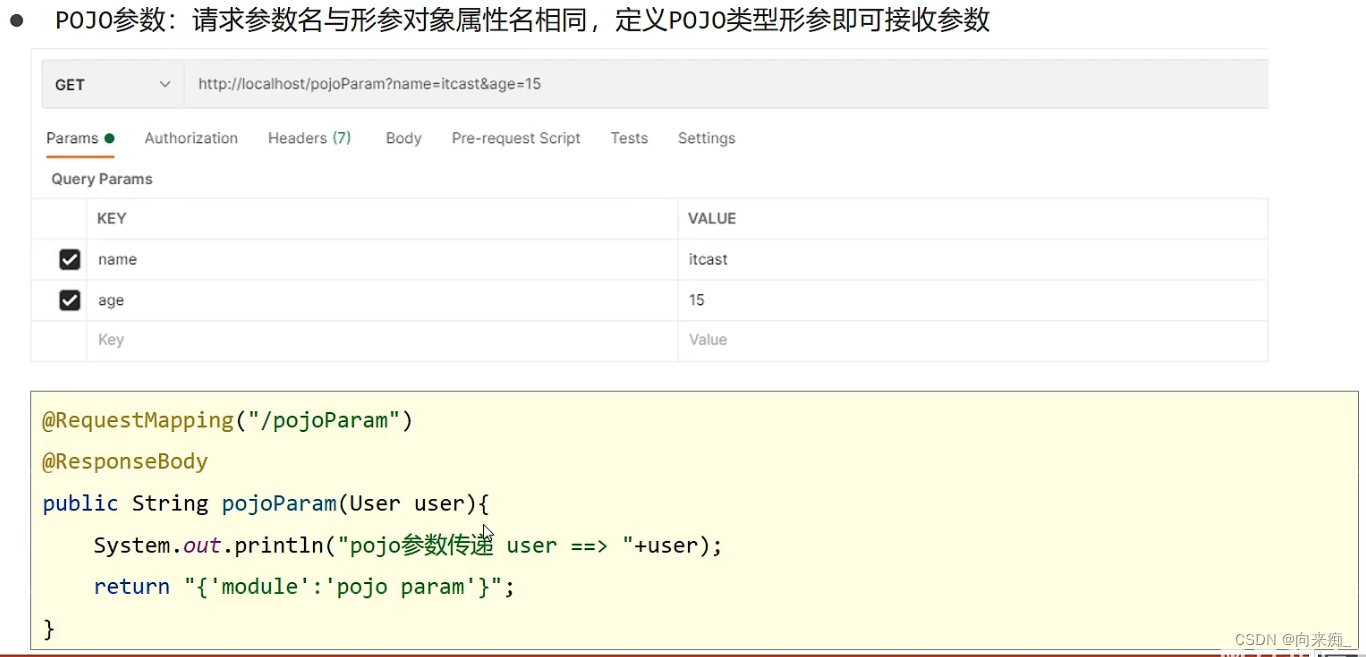Screen dimensions: 1366x657
Task: Open the Pre-request Script tab
Action: 516,138
